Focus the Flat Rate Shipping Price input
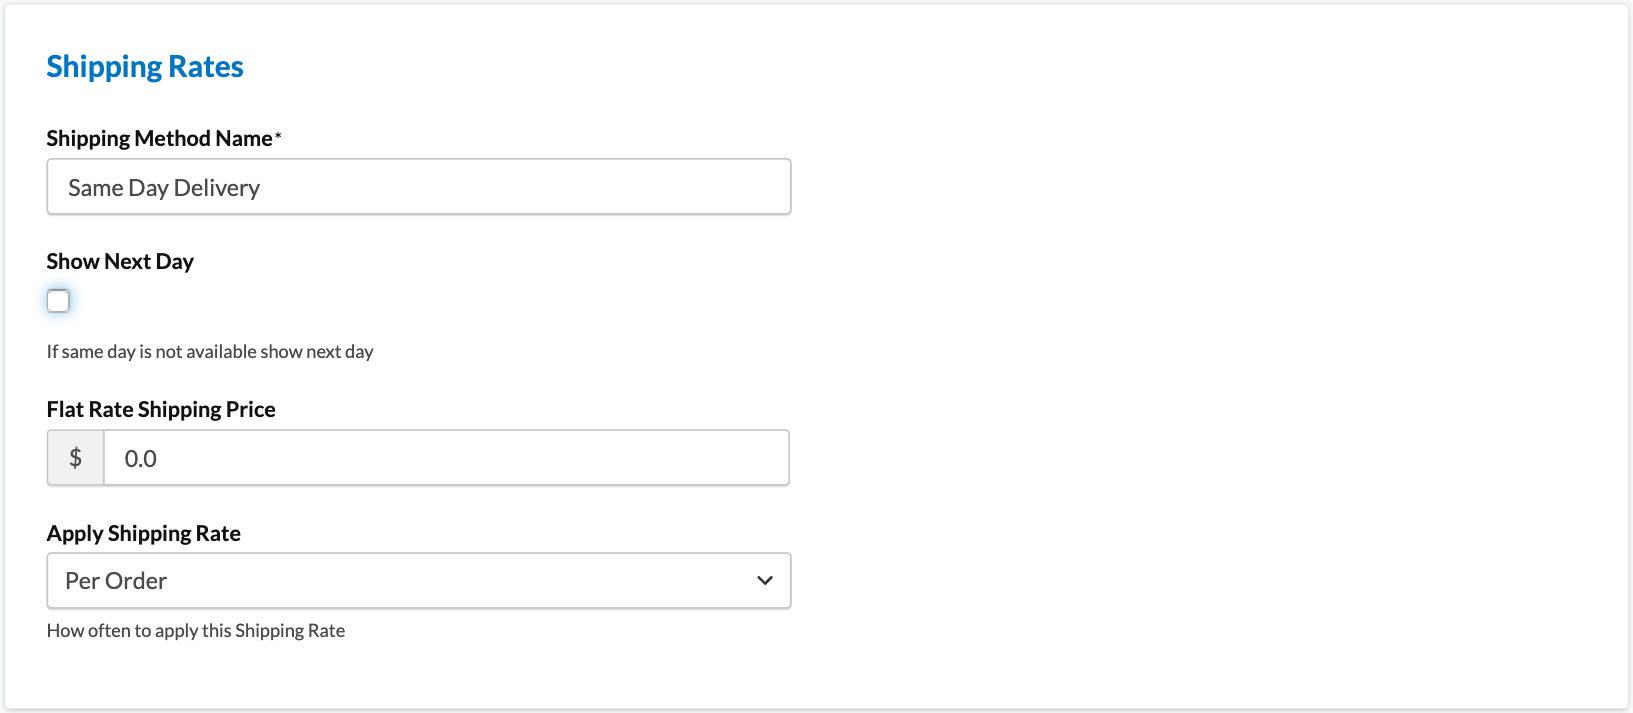This screenshot has height=713, width=1633. tap(446, 458)
